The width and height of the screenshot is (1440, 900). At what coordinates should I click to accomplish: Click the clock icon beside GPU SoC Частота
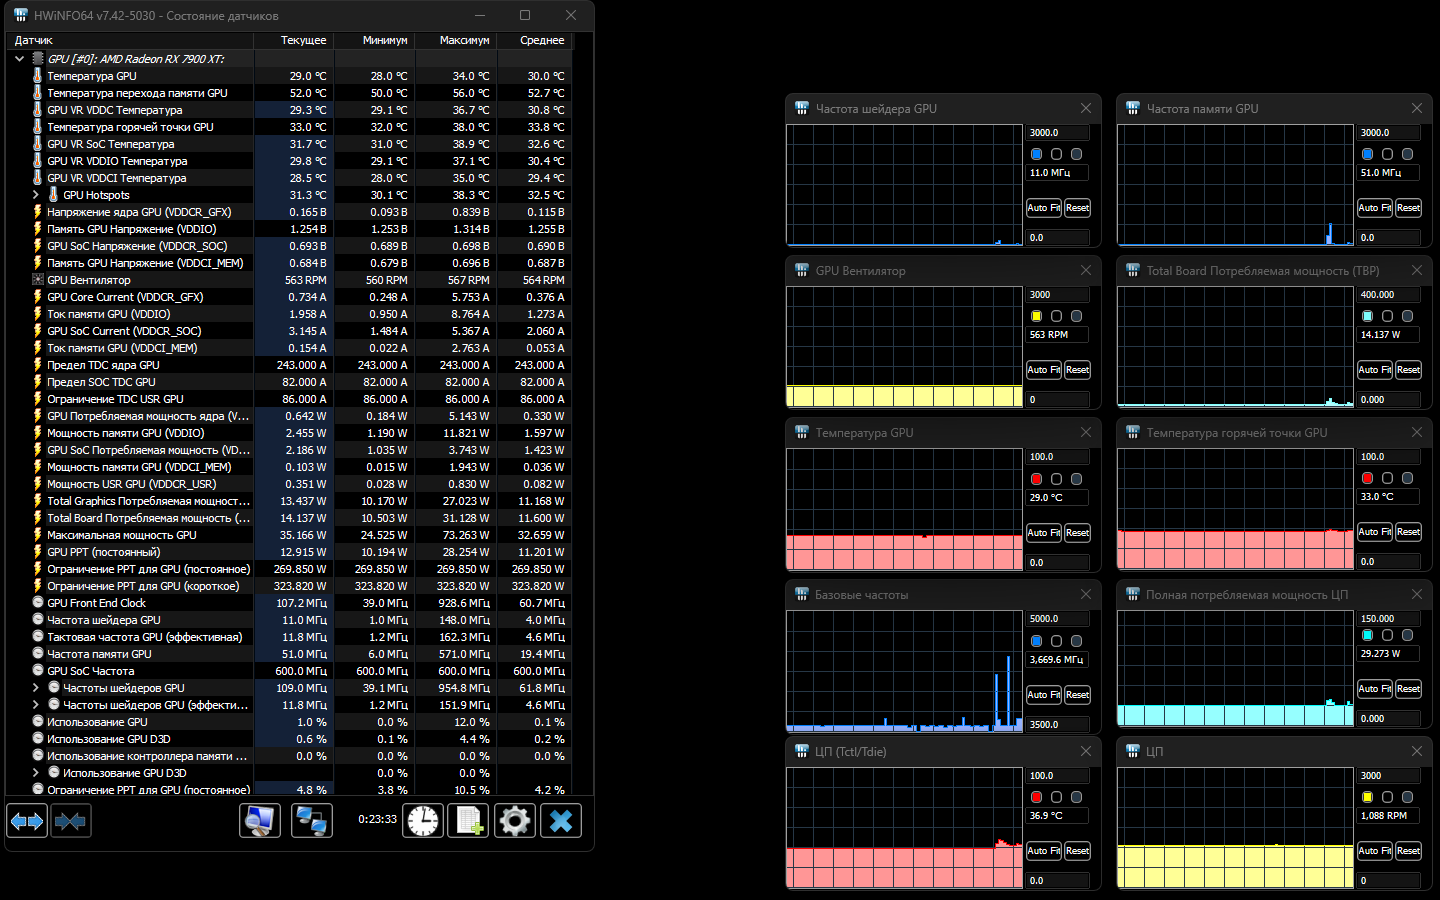click(38, 671)
